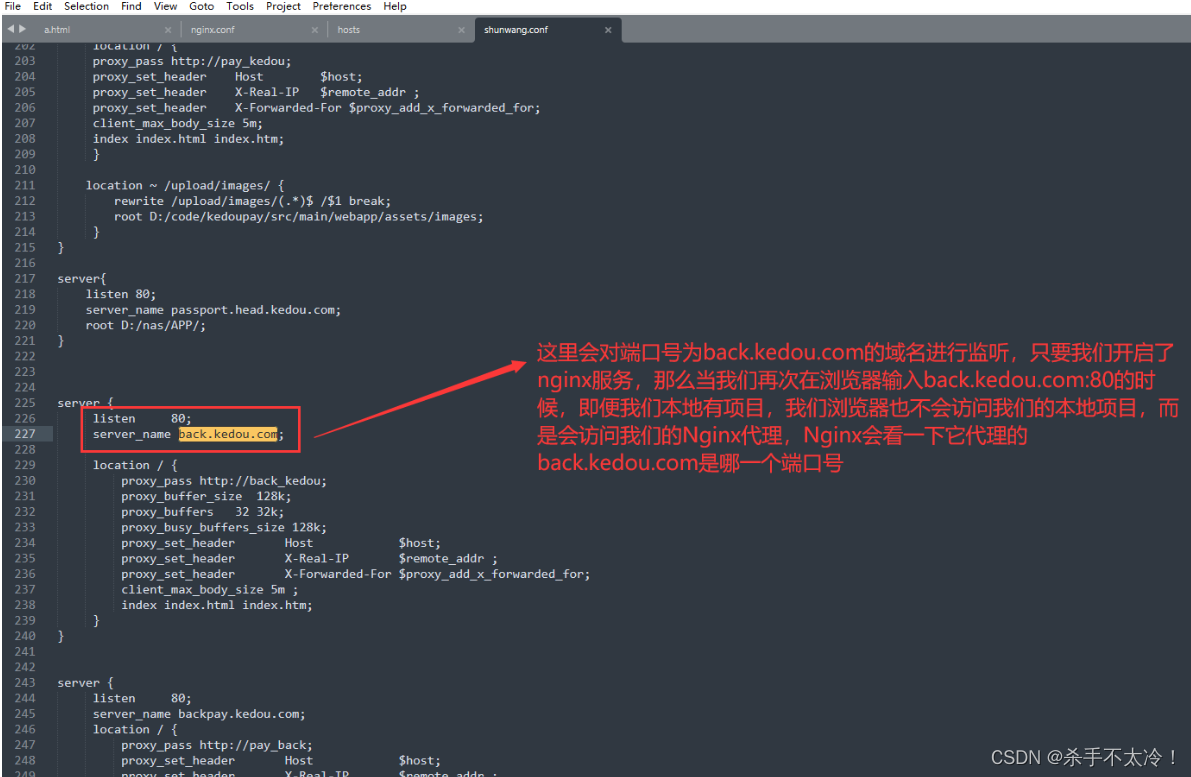
Task: Click line number 227 in the gutter
Action: (x=25, y=434)
